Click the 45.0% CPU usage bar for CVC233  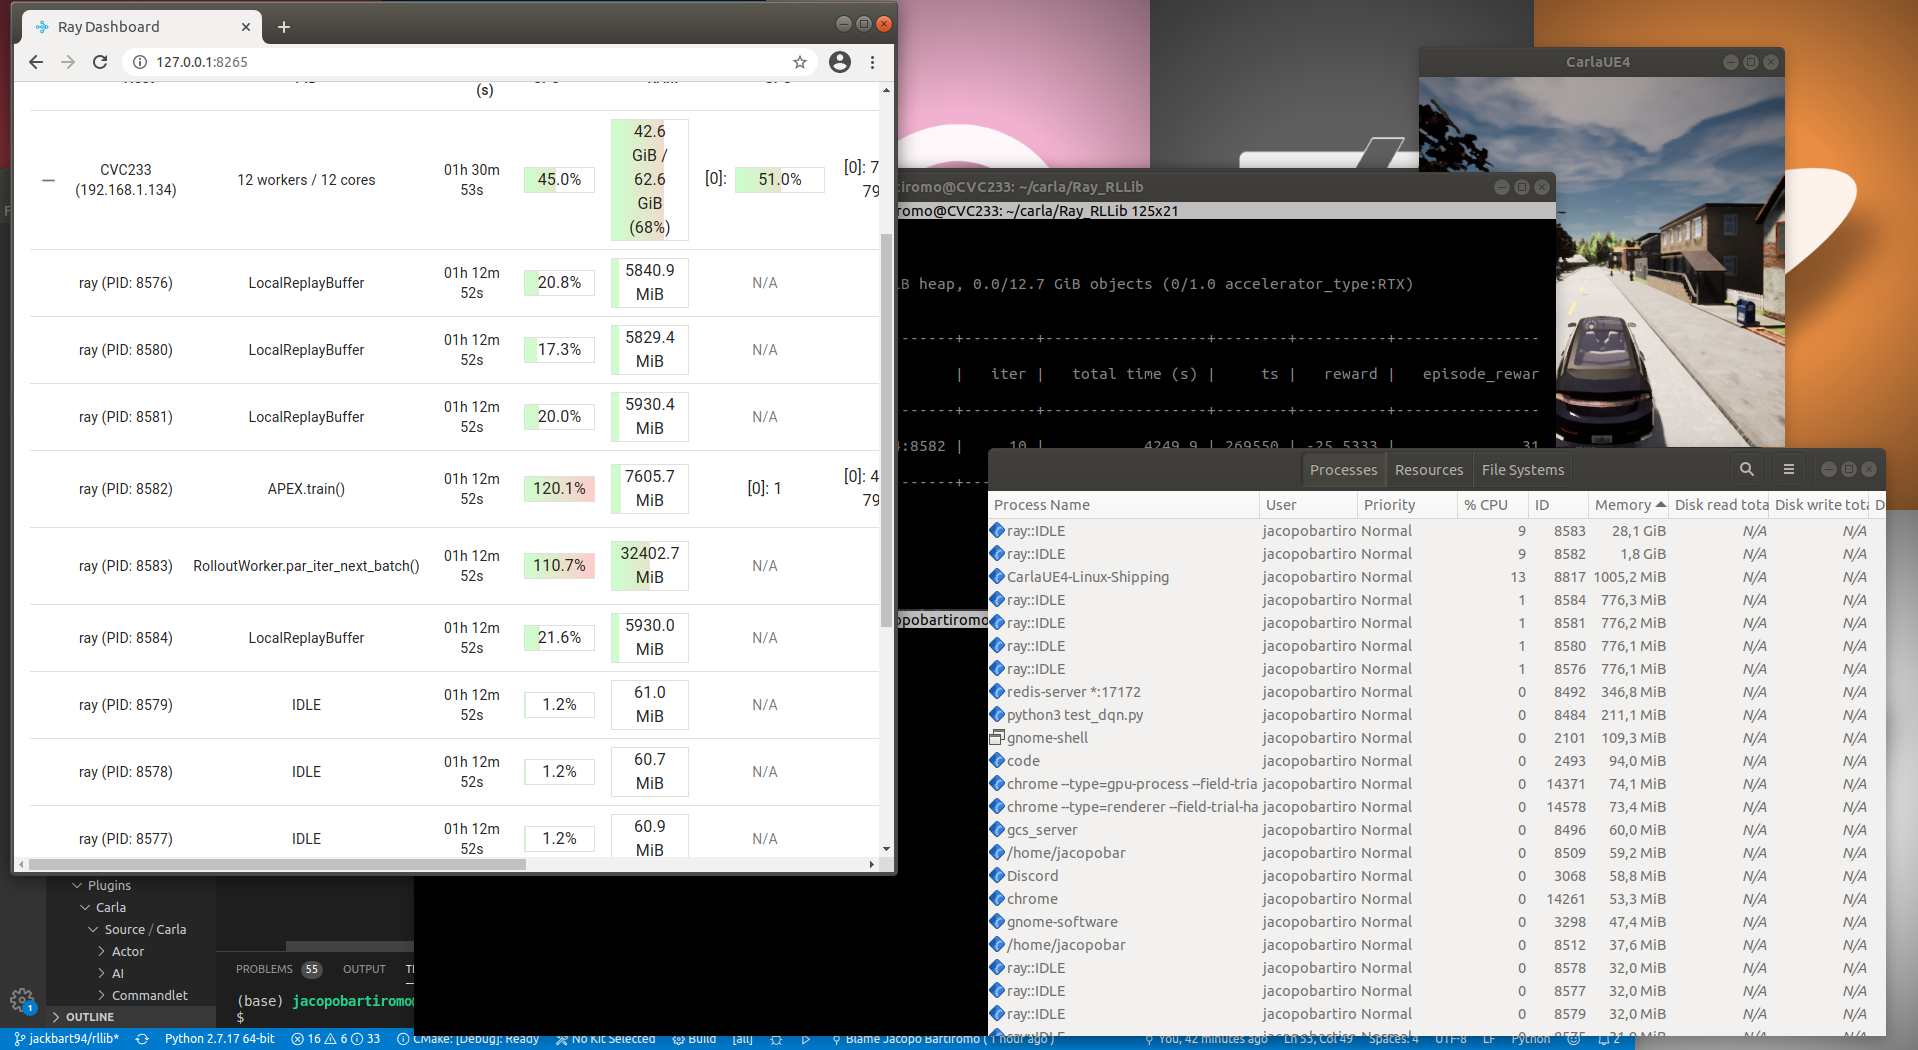[558, 180]
